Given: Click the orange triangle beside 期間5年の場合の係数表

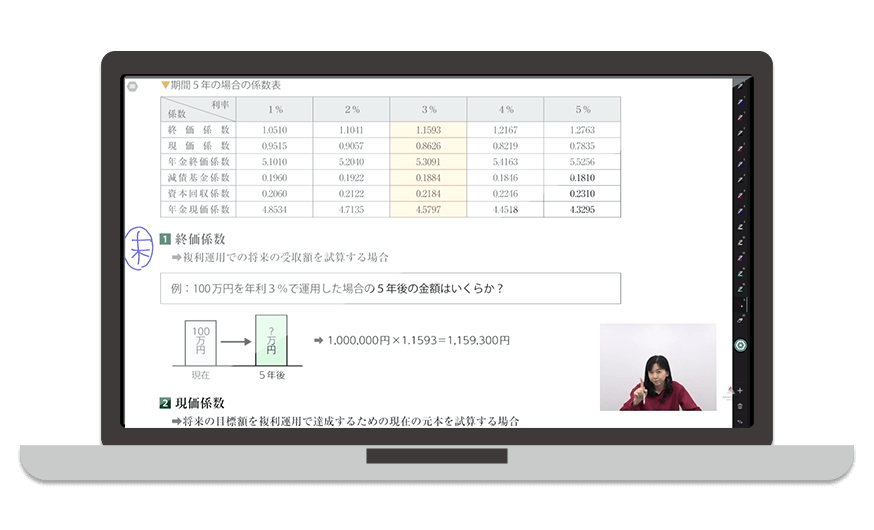Looking at the screenshot, I should point(165,85).
